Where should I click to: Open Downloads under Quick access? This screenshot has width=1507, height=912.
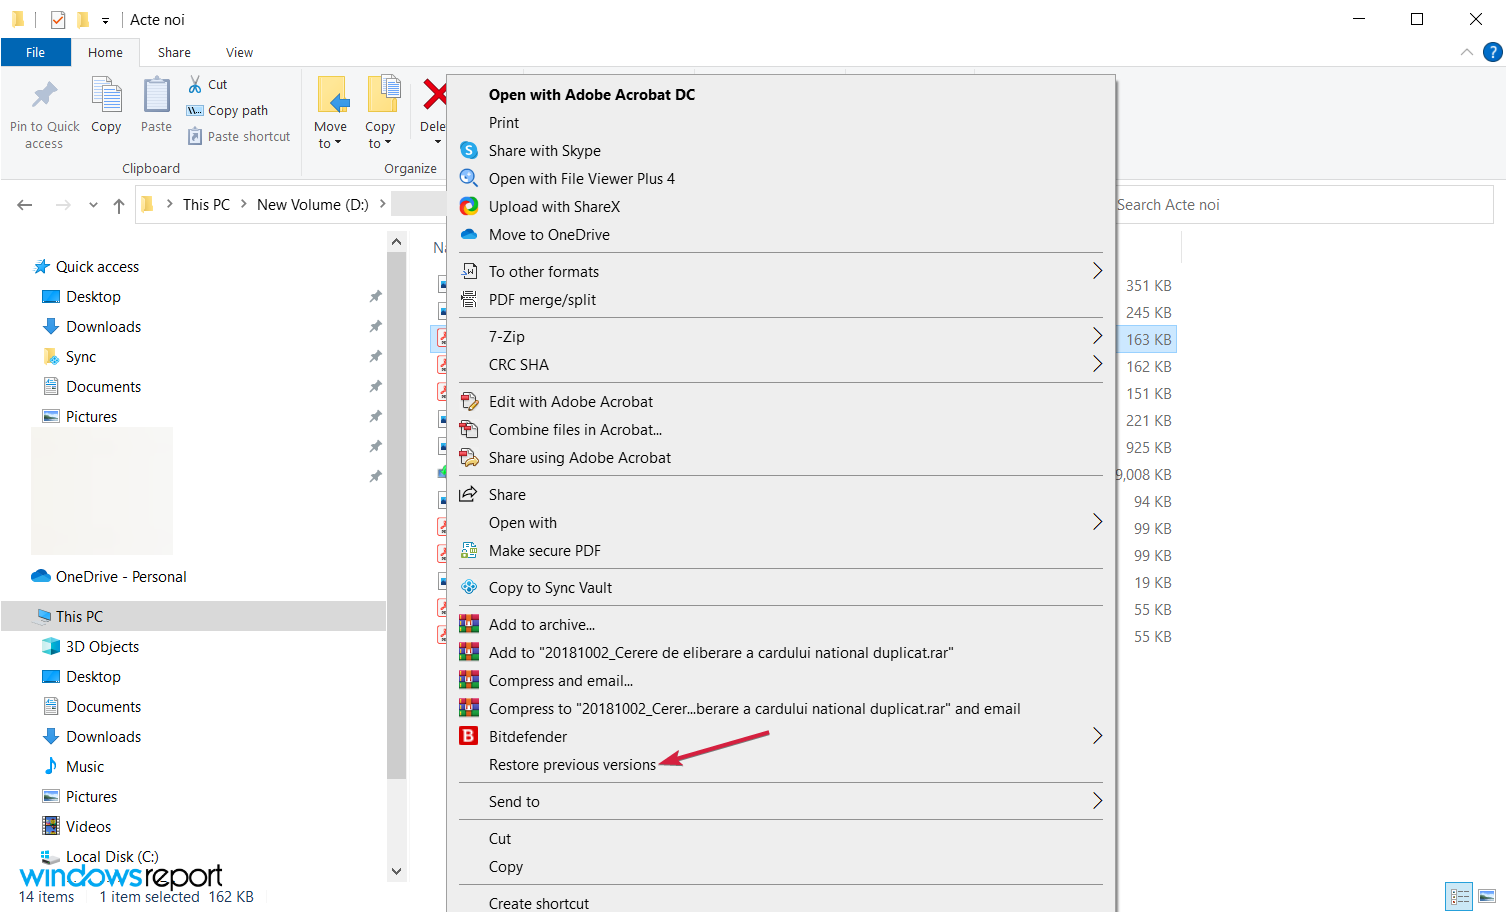pos(103,327)
